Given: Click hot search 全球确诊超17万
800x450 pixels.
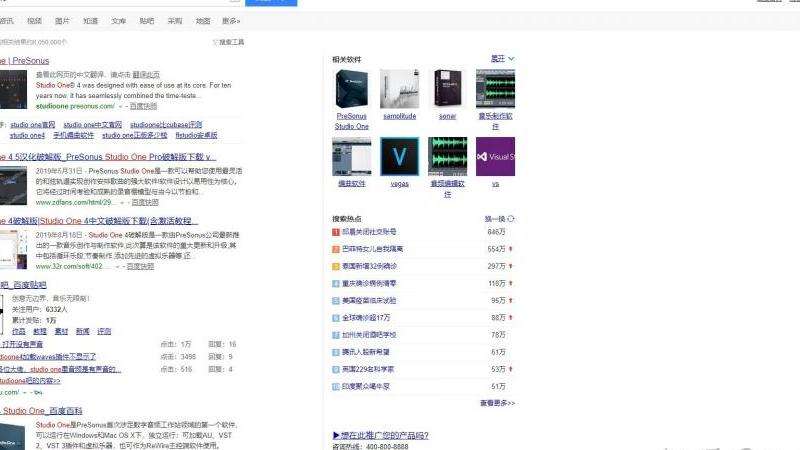Looking at the screenshot, I should (x=366, y=318).
